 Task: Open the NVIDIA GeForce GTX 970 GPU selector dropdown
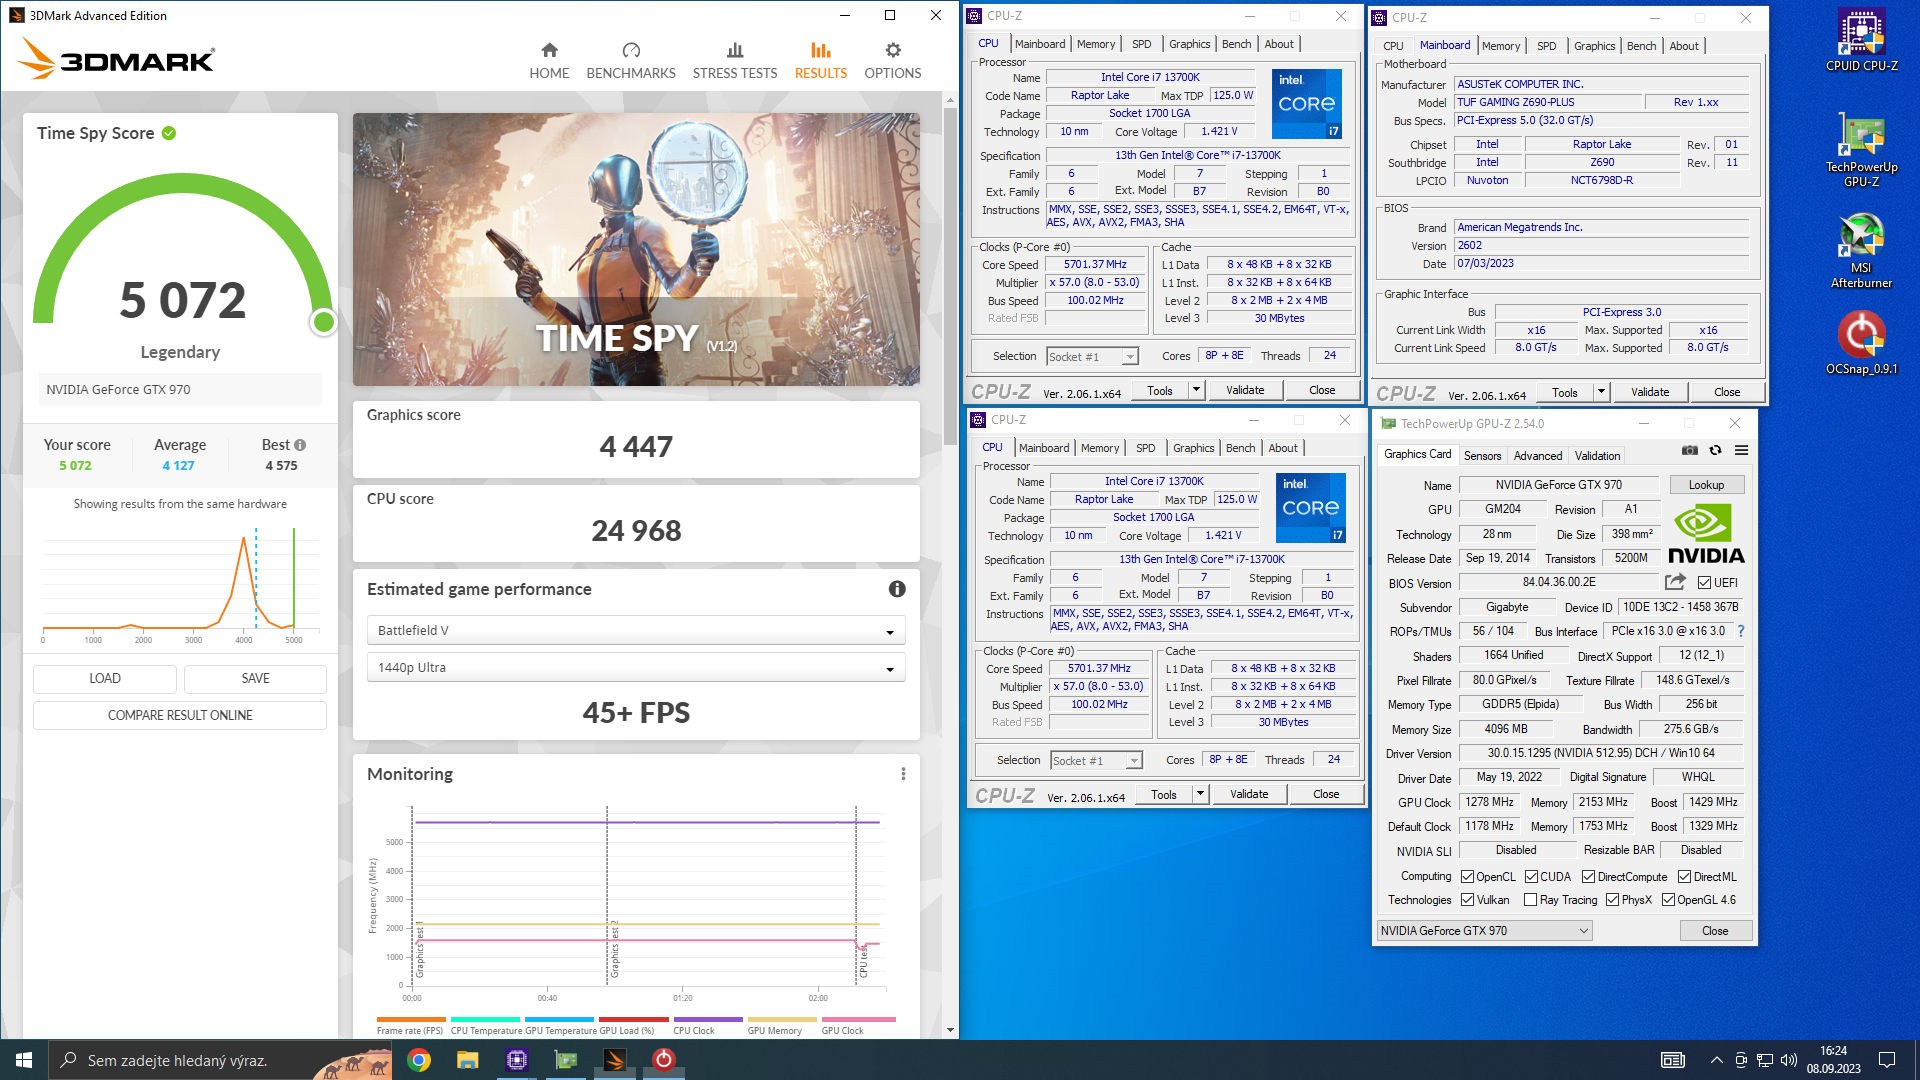click(x=1484, y=931)
